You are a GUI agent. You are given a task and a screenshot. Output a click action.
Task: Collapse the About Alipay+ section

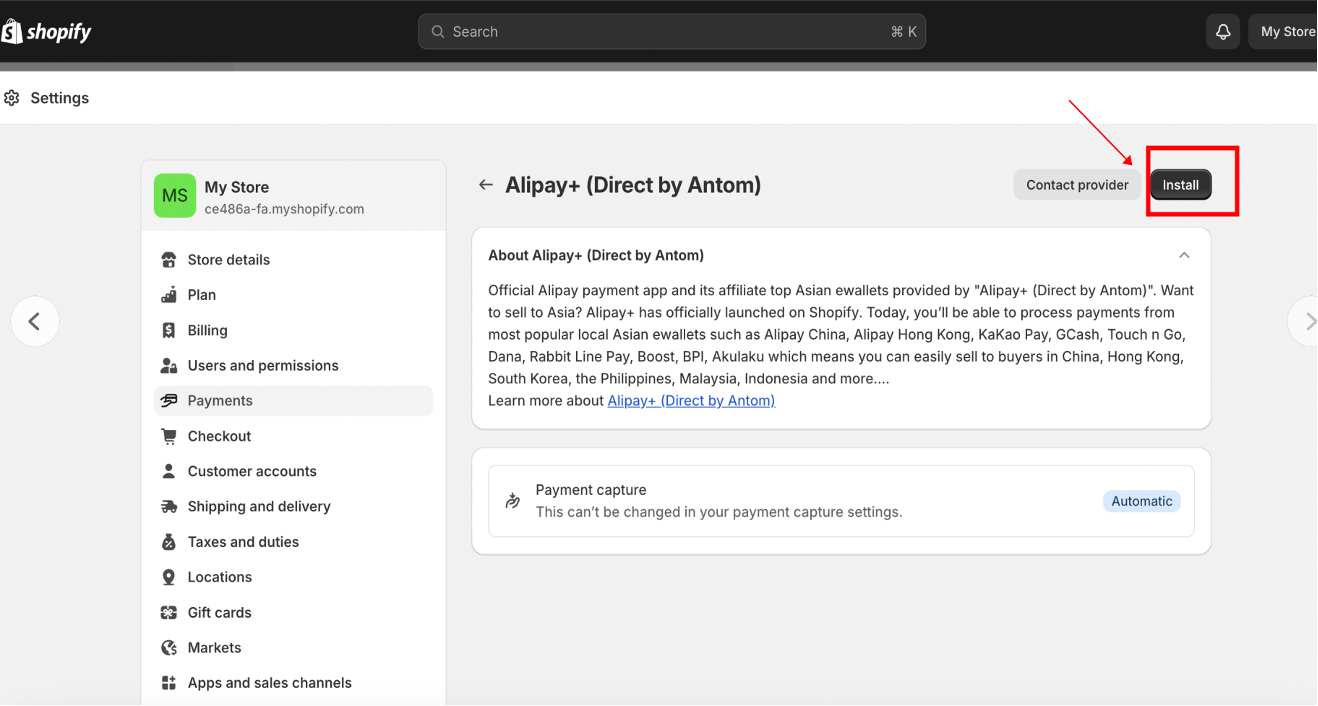tap(1184, 255)
